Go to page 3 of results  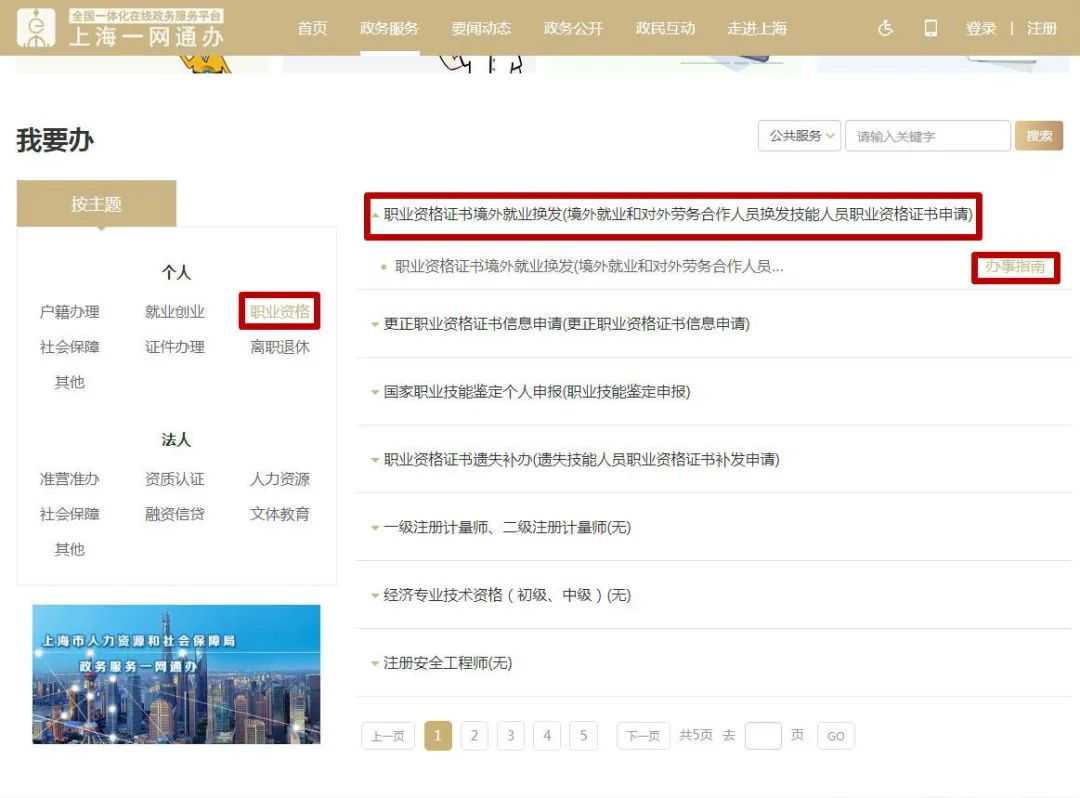pos(510,736)
